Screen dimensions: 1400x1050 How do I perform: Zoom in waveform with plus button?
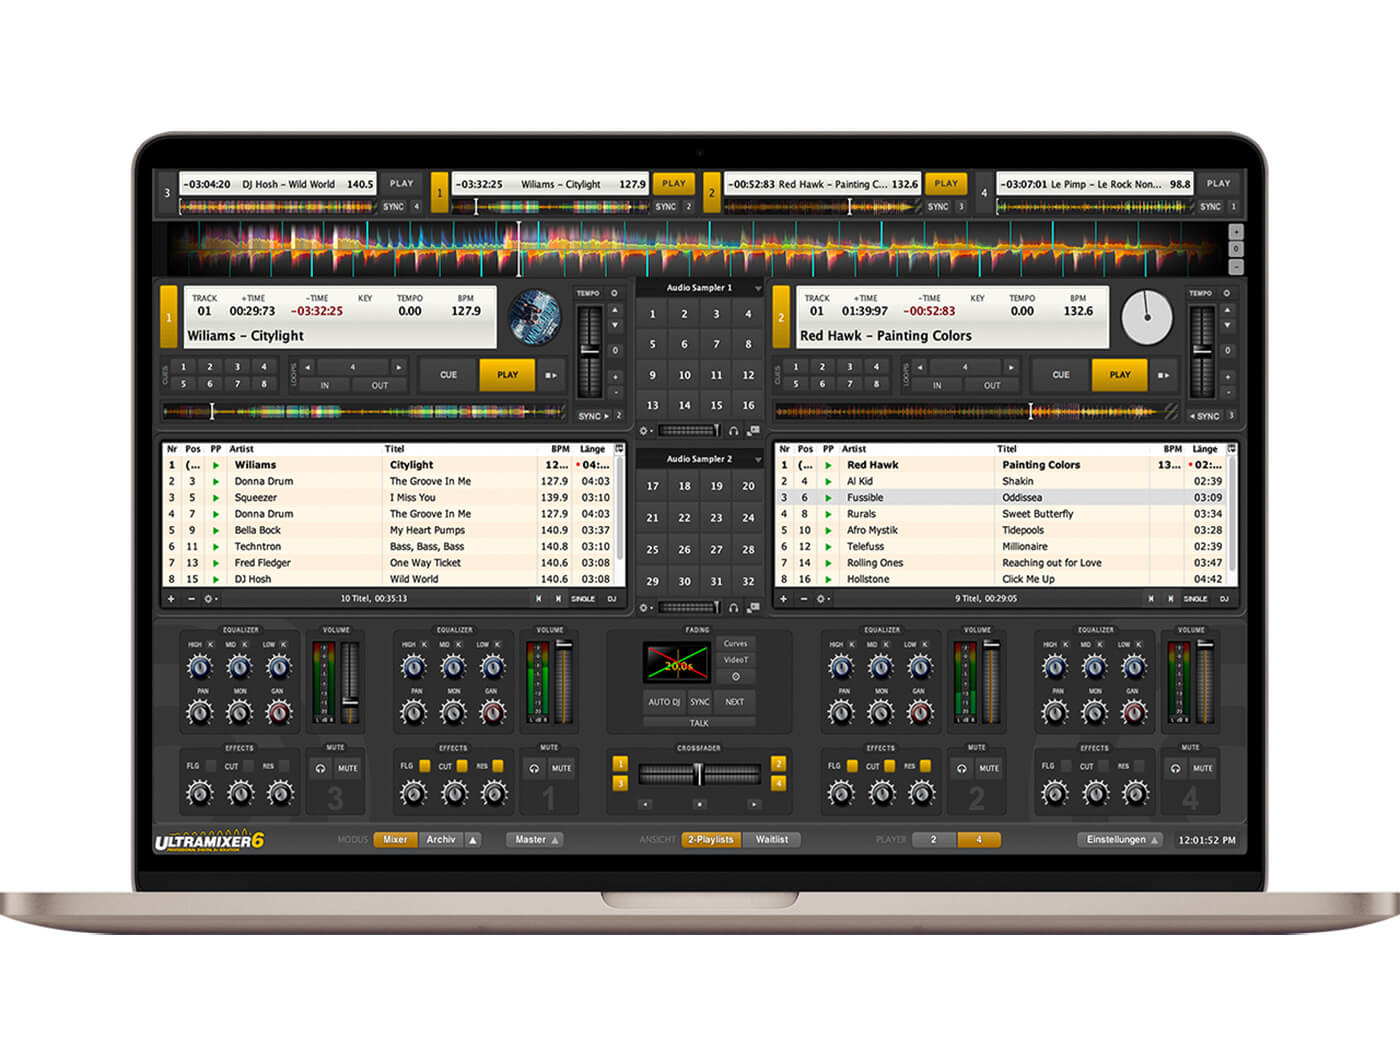click(x=1236, y=232)
